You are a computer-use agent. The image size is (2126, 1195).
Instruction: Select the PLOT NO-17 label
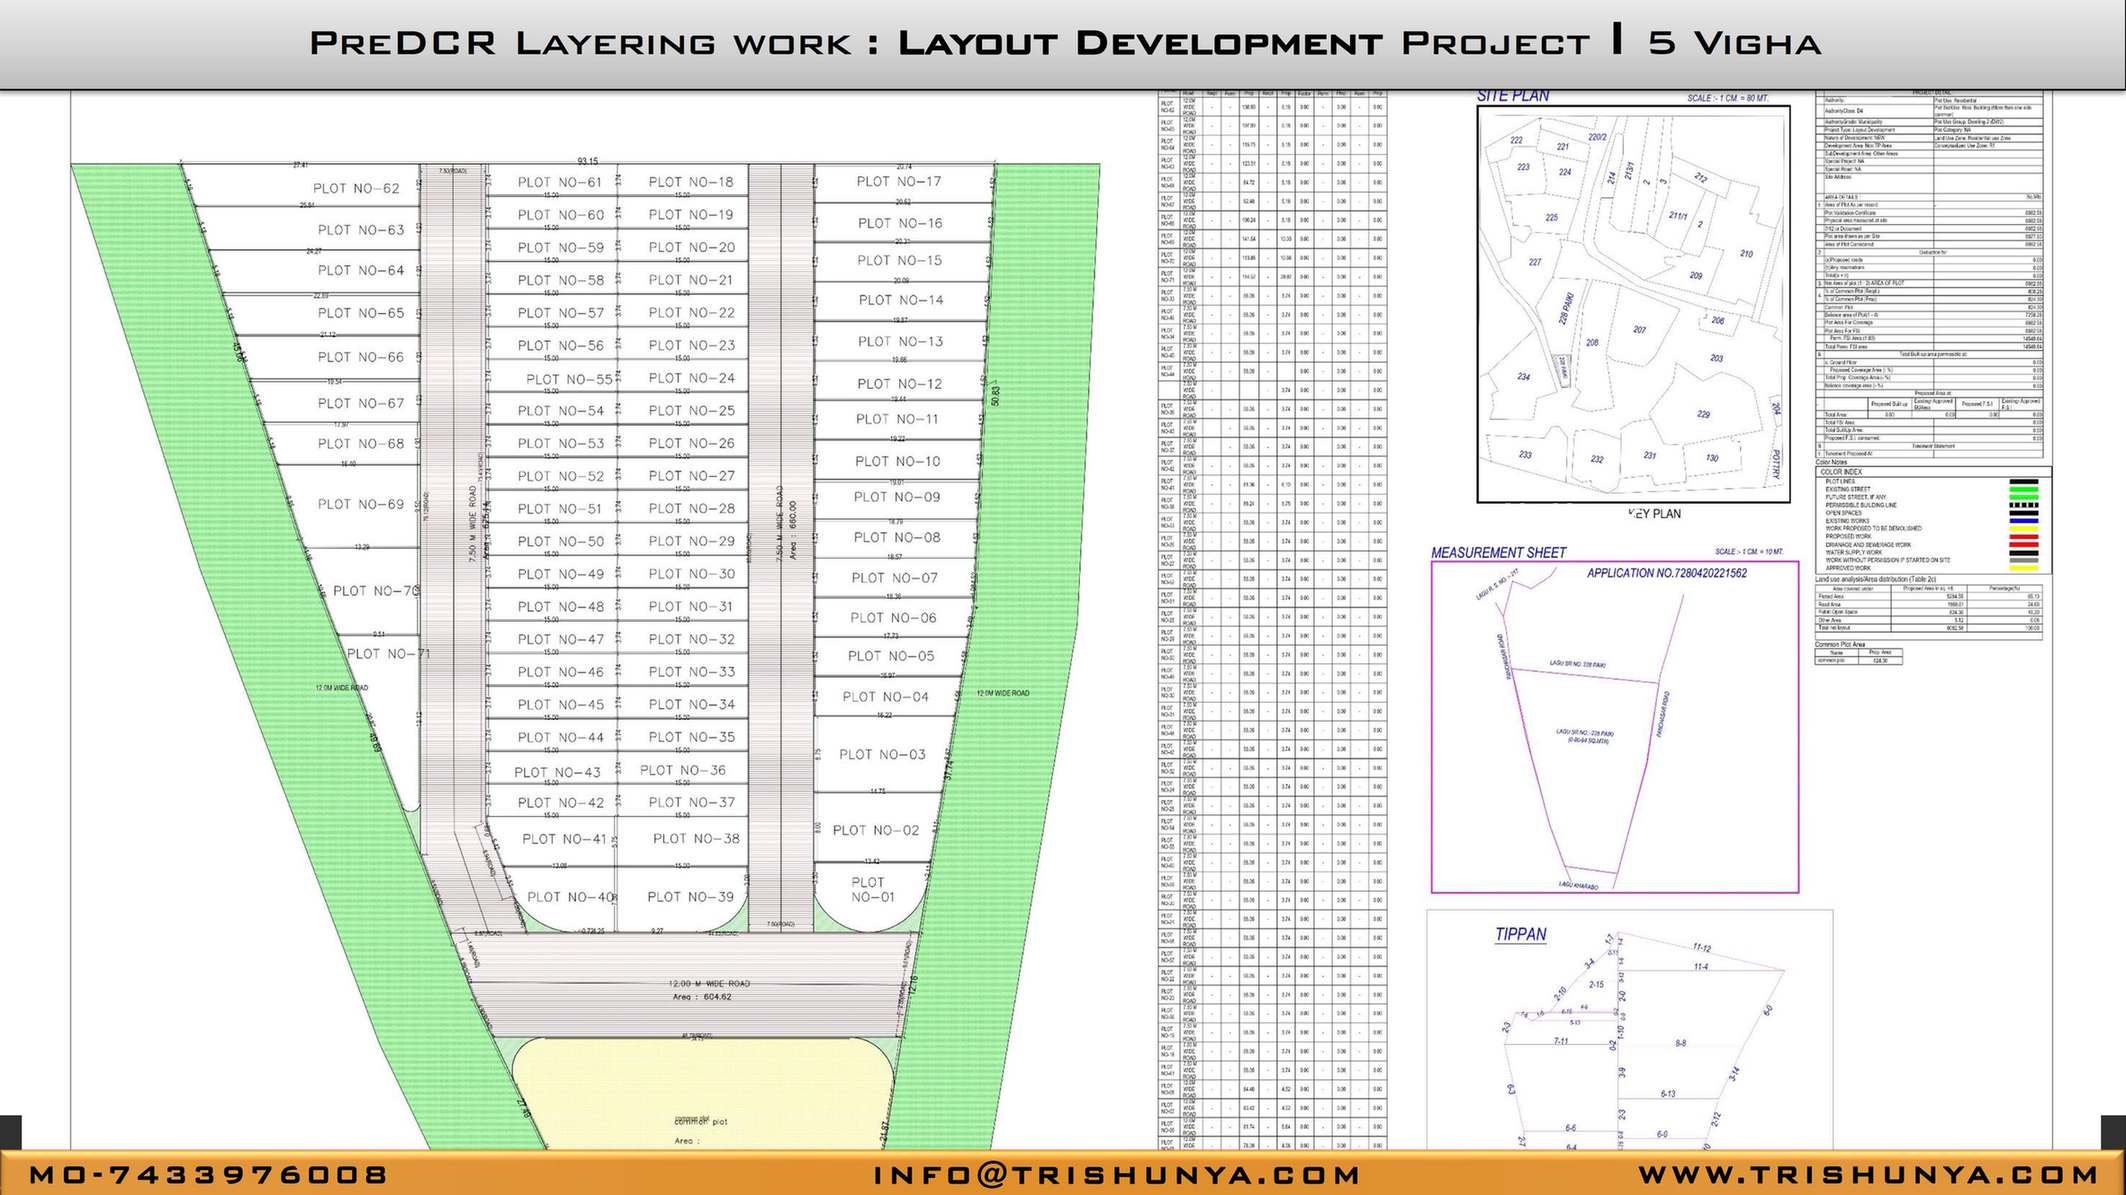(x=899, y=181)
